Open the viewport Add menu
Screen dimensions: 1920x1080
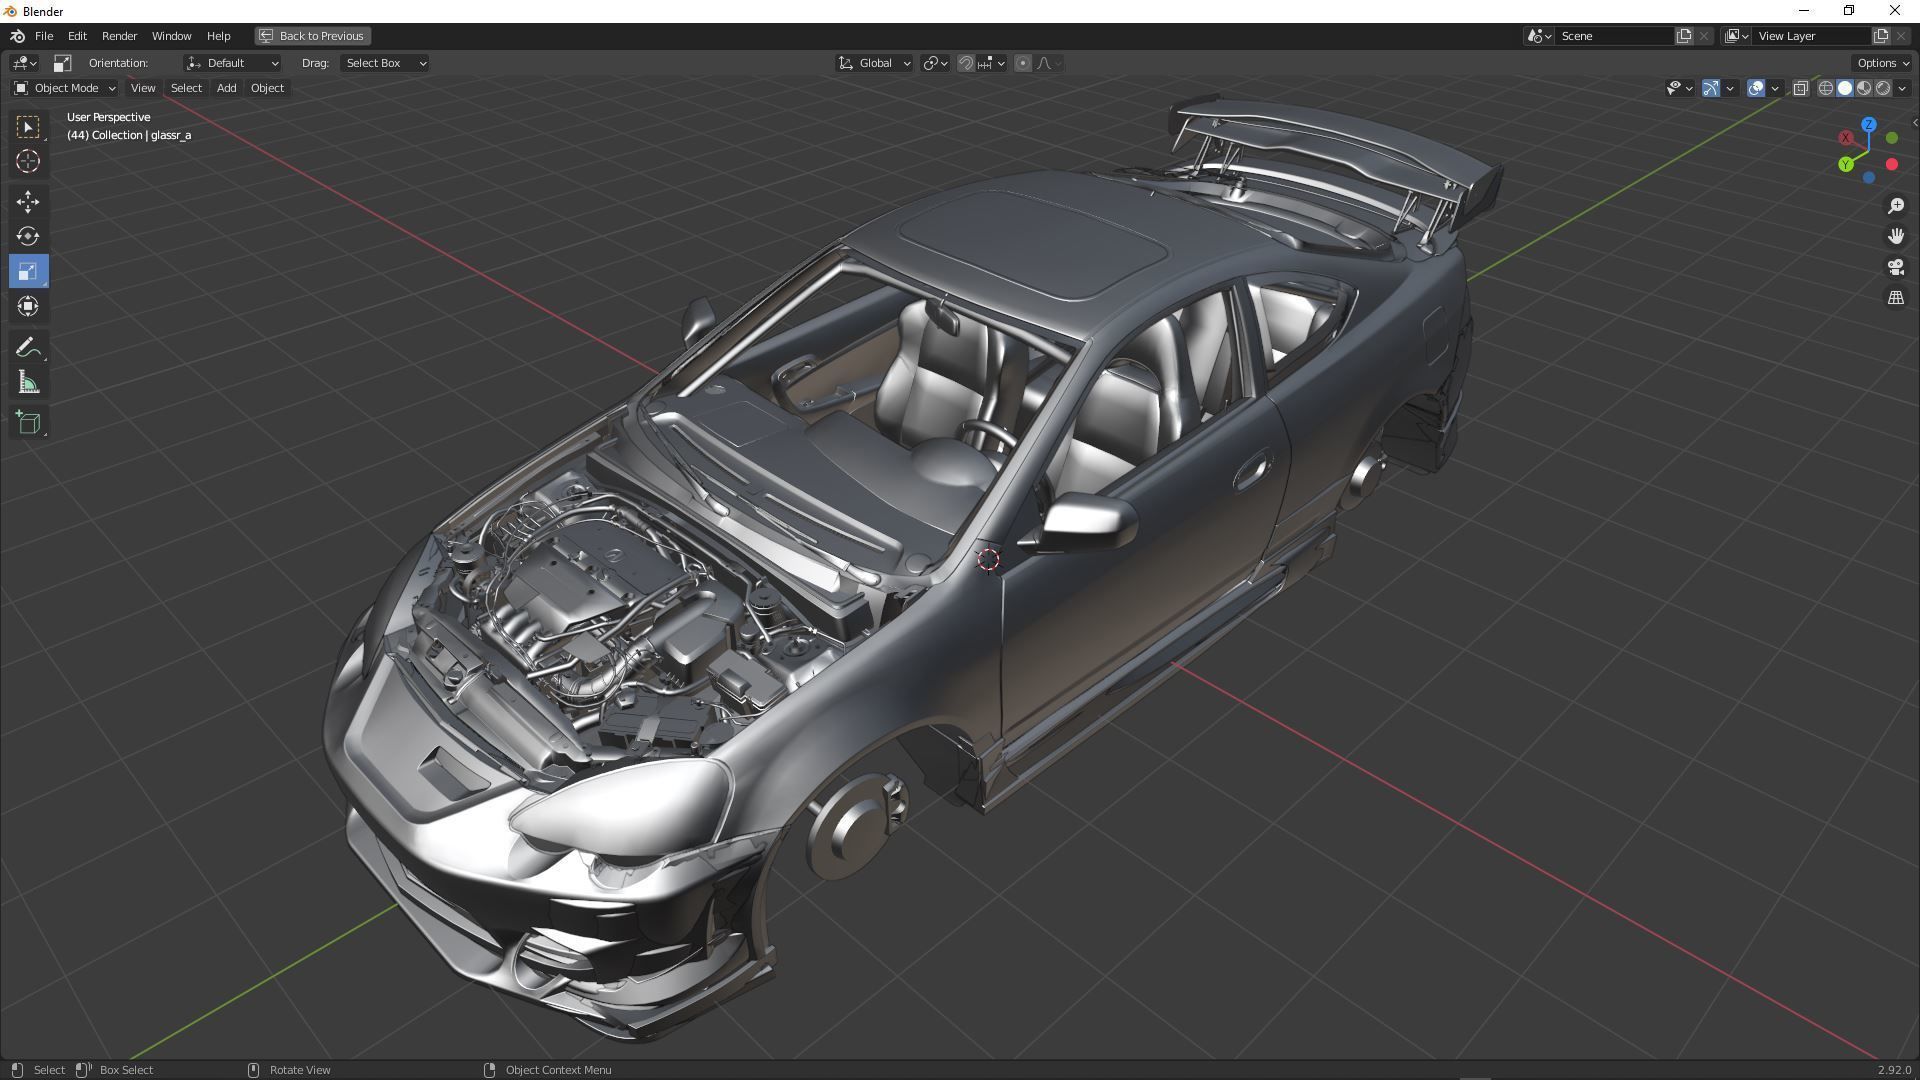[227, 88]
